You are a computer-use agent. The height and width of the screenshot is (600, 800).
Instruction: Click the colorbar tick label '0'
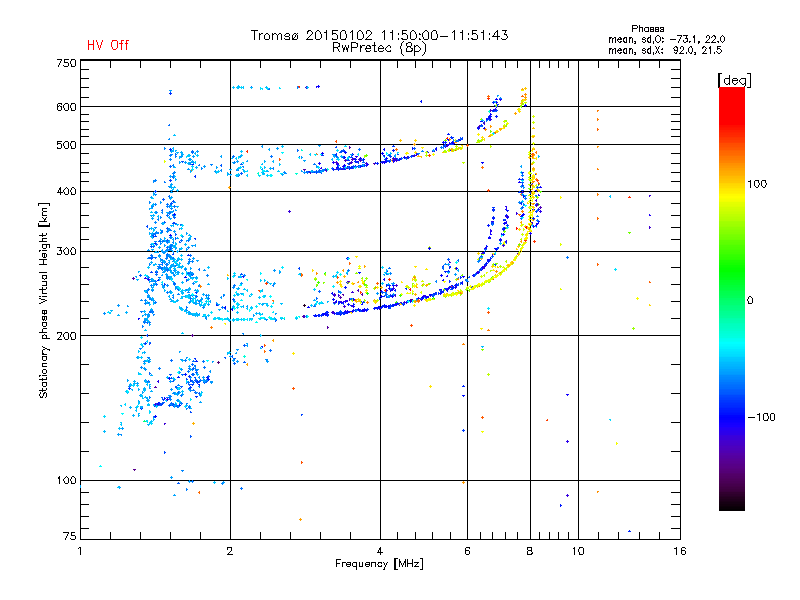pyautogui.click(x=750, y=301)
